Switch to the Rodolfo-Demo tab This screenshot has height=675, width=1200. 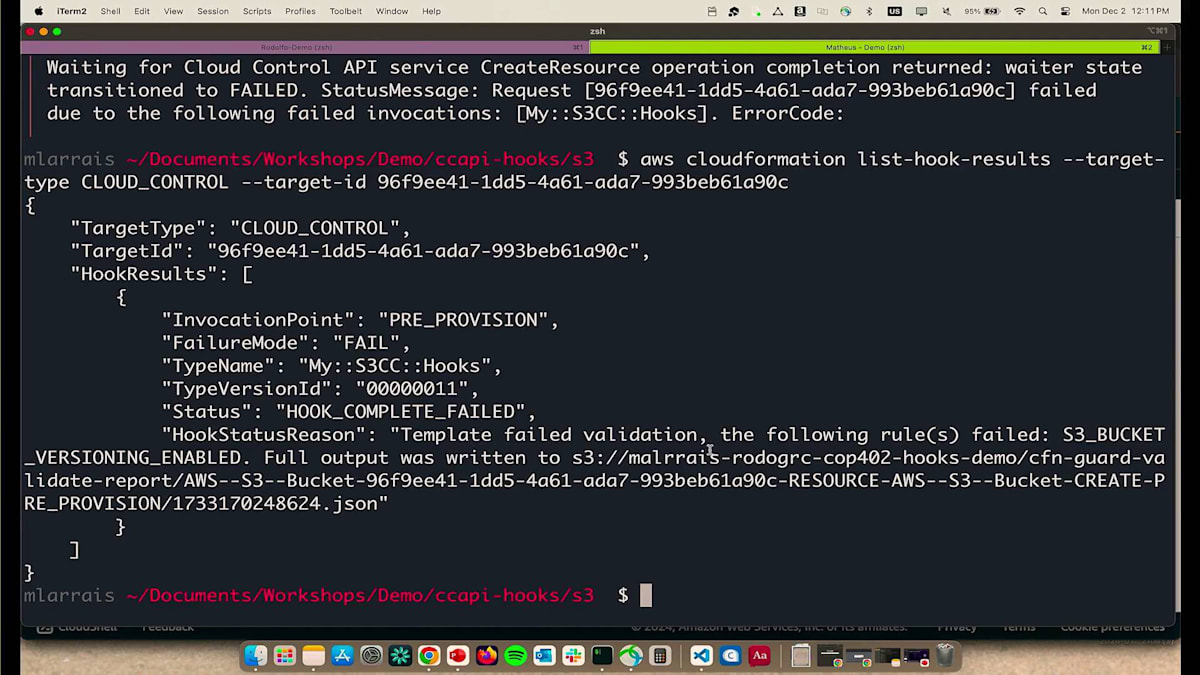pos(304,47)
